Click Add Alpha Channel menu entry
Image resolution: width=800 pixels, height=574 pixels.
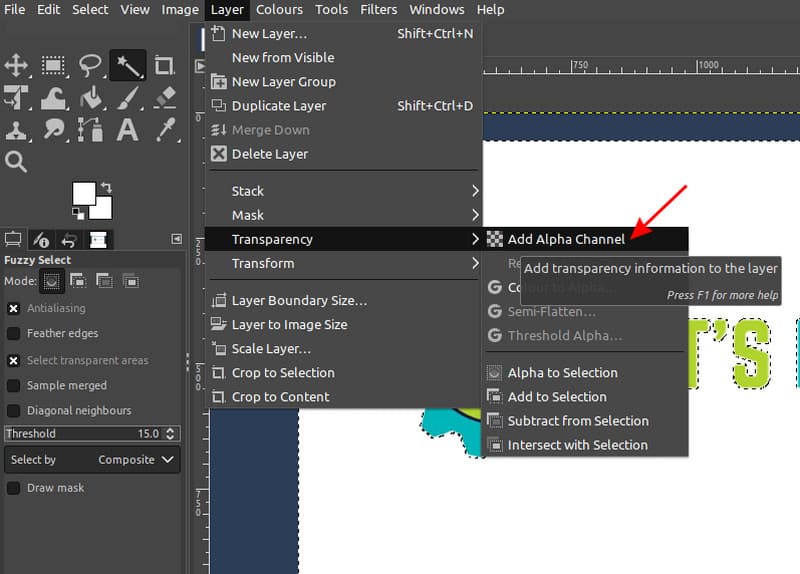coord(566,239)
